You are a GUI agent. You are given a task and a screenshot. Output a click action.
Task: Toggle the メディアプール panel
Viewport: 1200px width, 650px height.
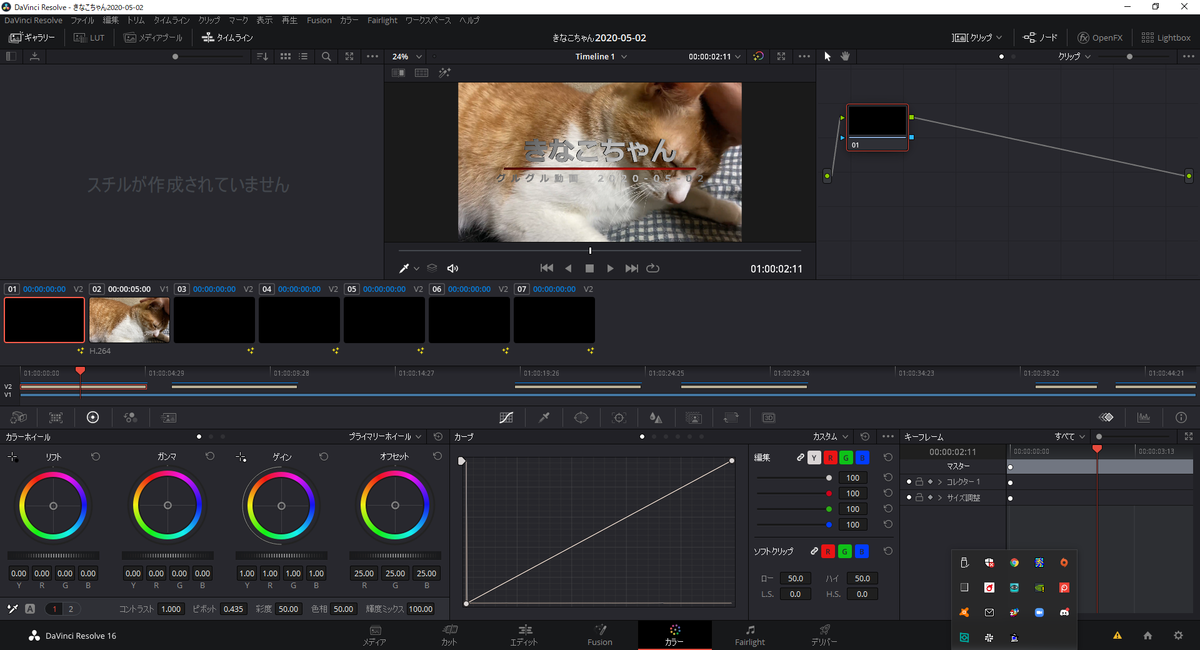pos(153,37)
